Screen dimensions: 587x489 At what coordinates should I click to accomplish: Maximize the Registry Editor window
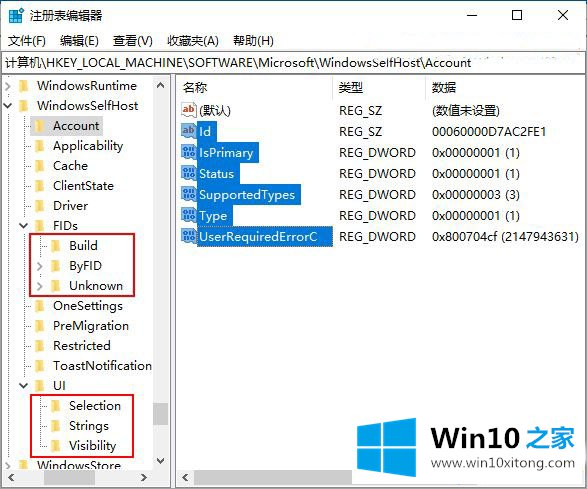point(517,15)
